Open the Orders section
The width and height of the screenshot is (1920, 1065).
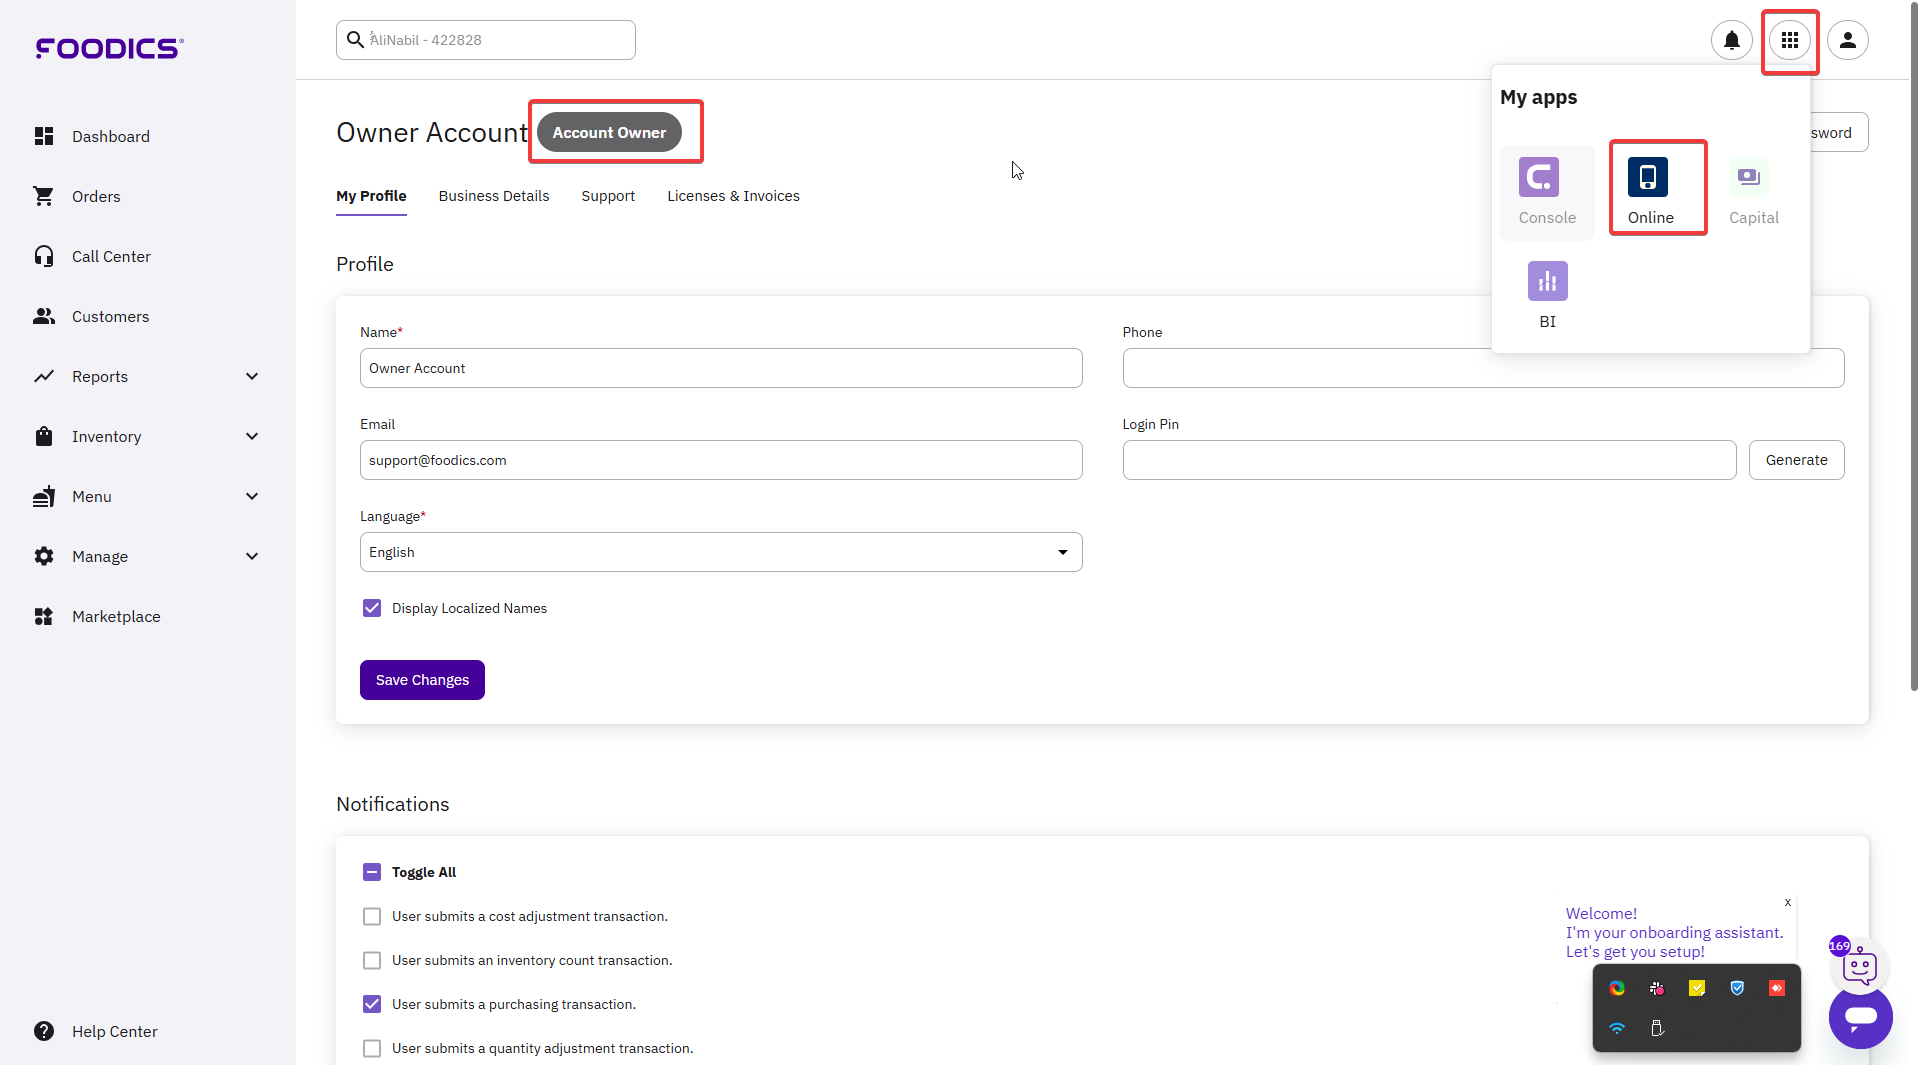[95, 196]
